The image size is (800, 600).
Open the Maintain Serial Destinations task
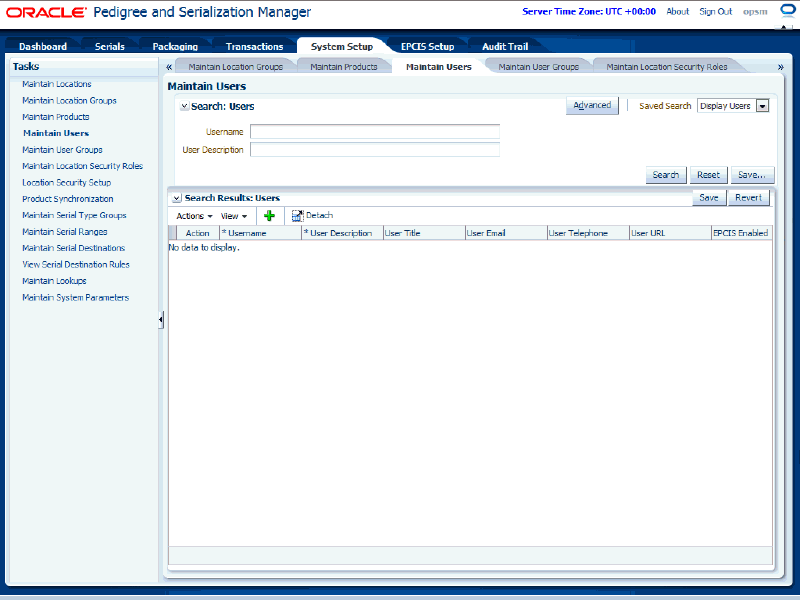(73, 248)
